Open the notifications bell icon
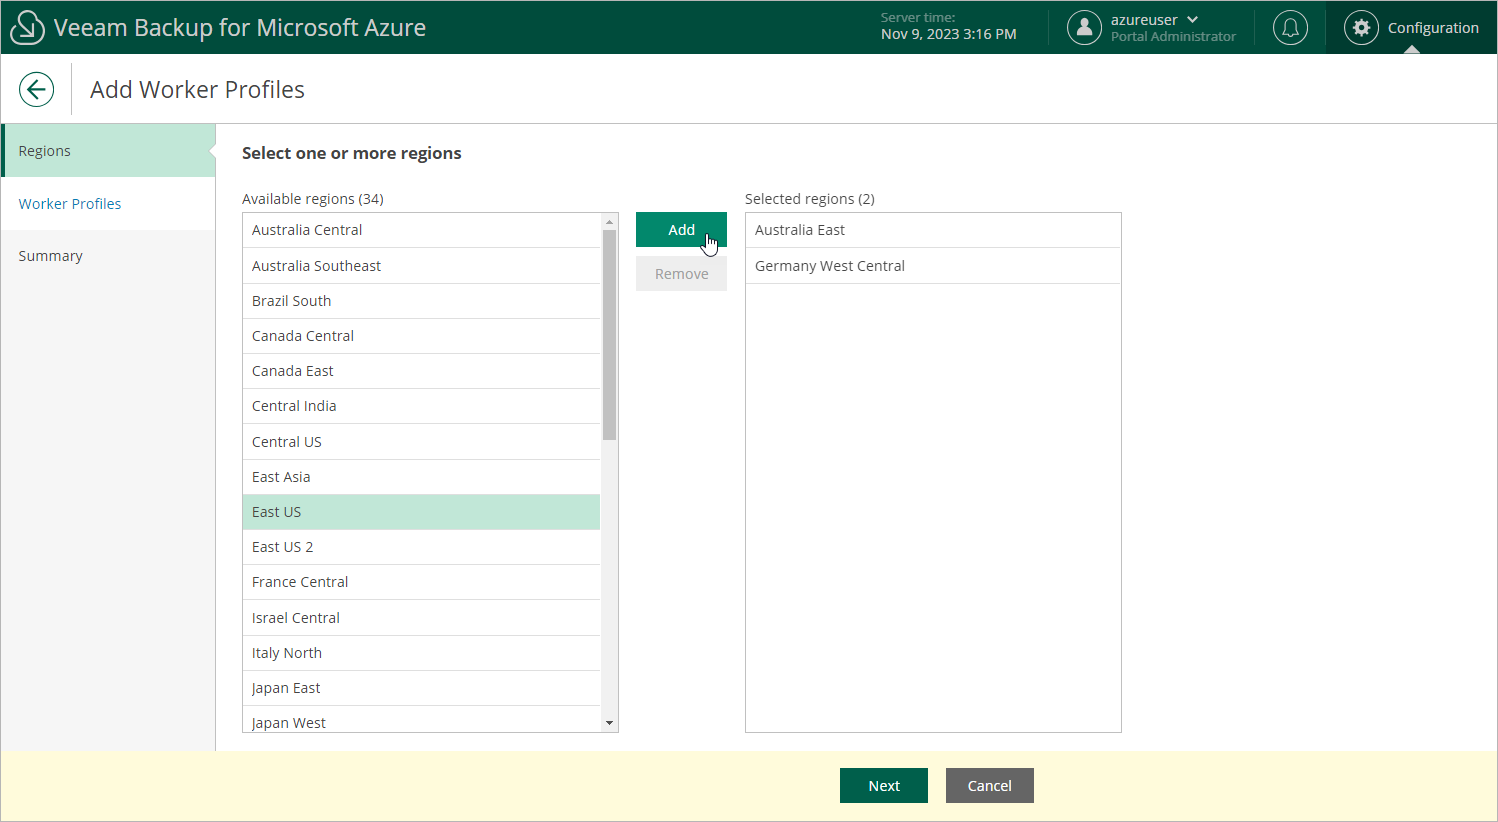This screenshot has width=1498, height=822. [x=1290, y=27]
